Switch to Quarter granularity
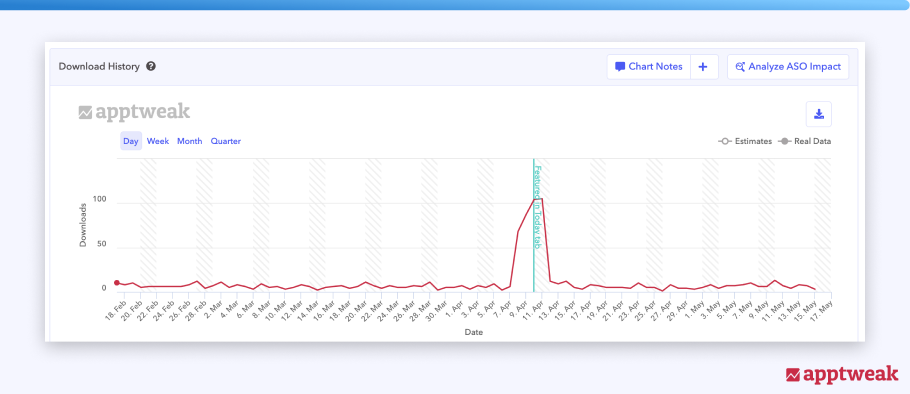Screen dimensions: 910x394 click(x=226, y=141)
